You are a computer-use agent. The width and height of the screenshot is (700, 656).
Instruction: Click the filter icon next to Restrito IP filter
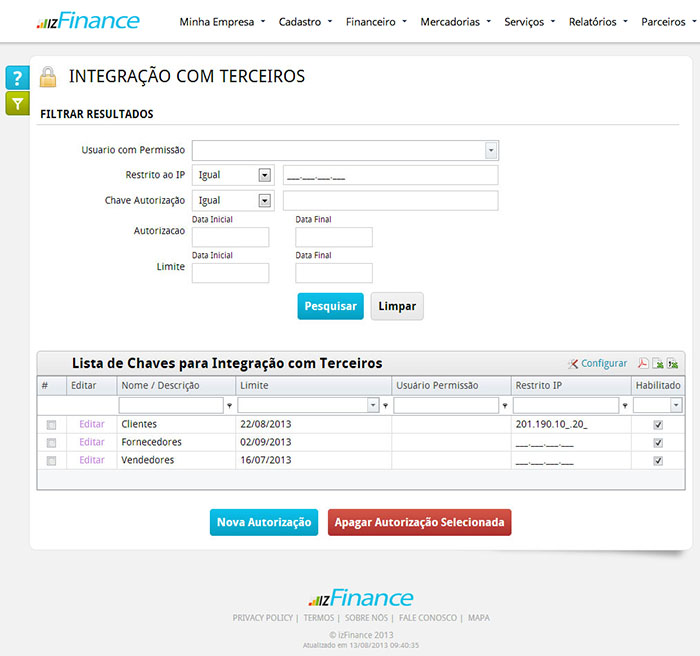pos(625,406)
